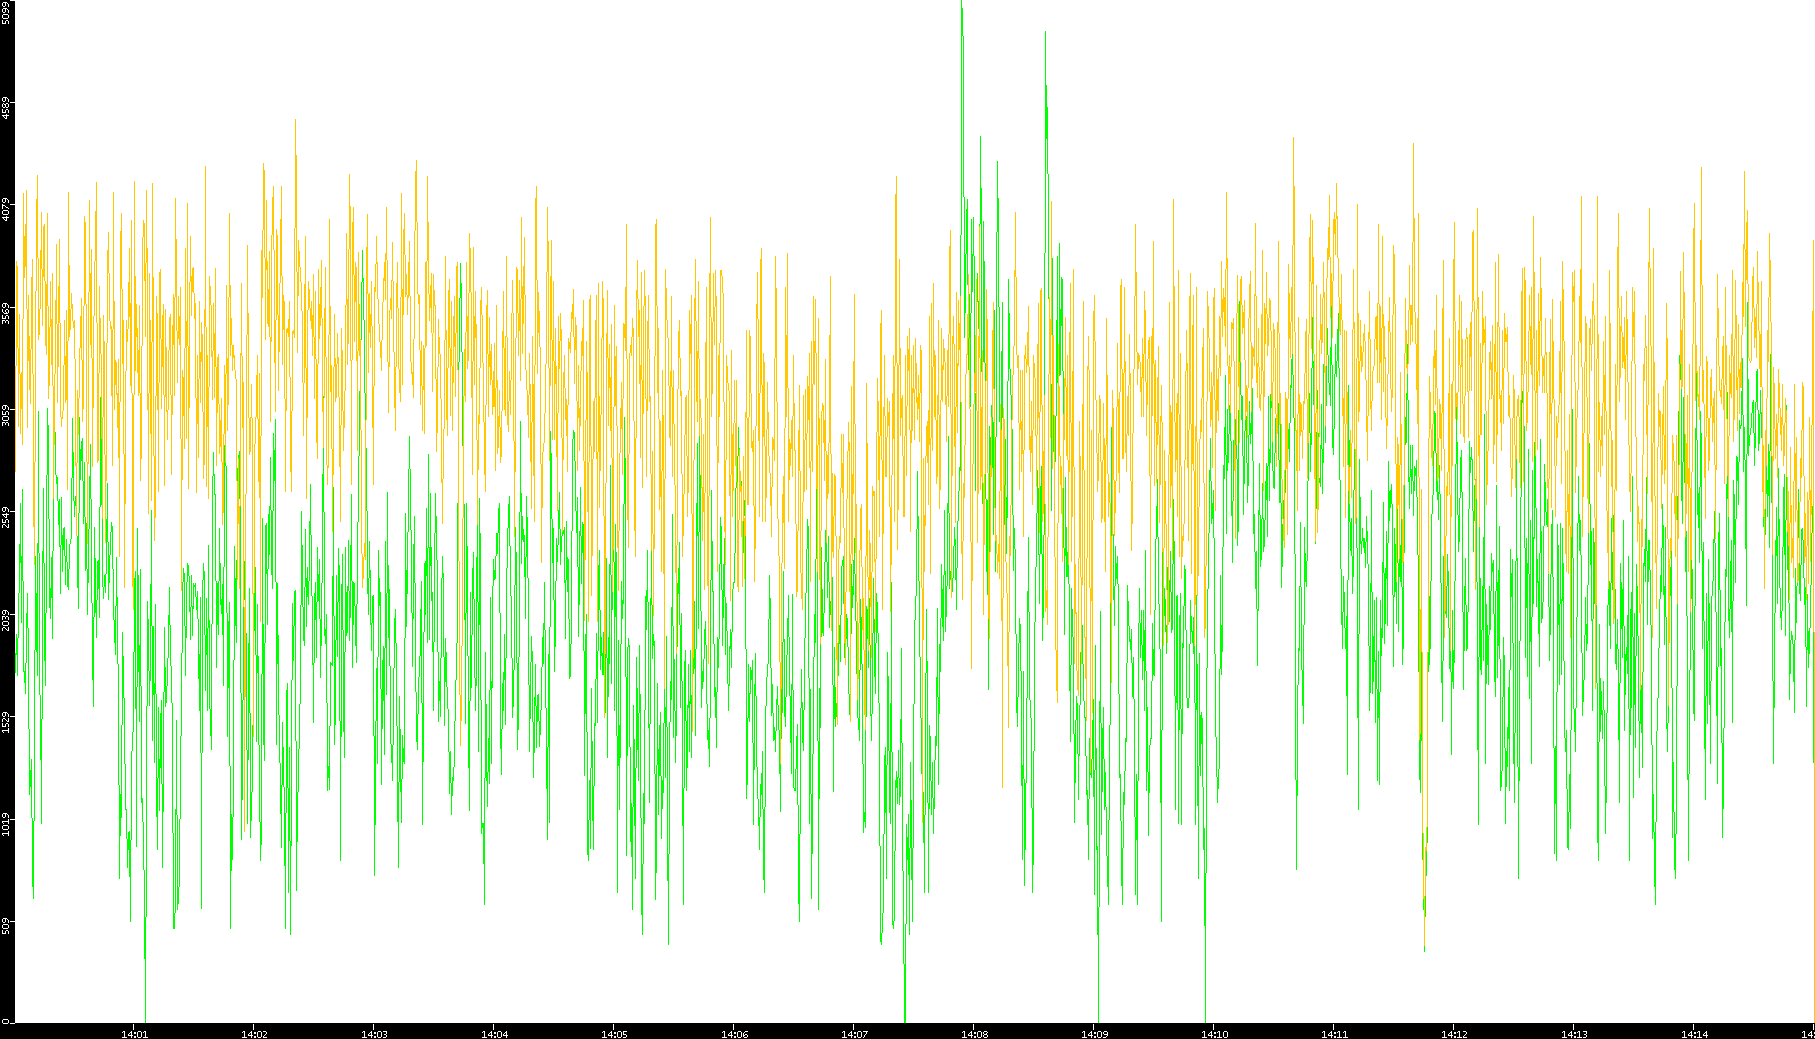
Task: Click the 5099 value on the y-axis
Action: tap(7, 12)
